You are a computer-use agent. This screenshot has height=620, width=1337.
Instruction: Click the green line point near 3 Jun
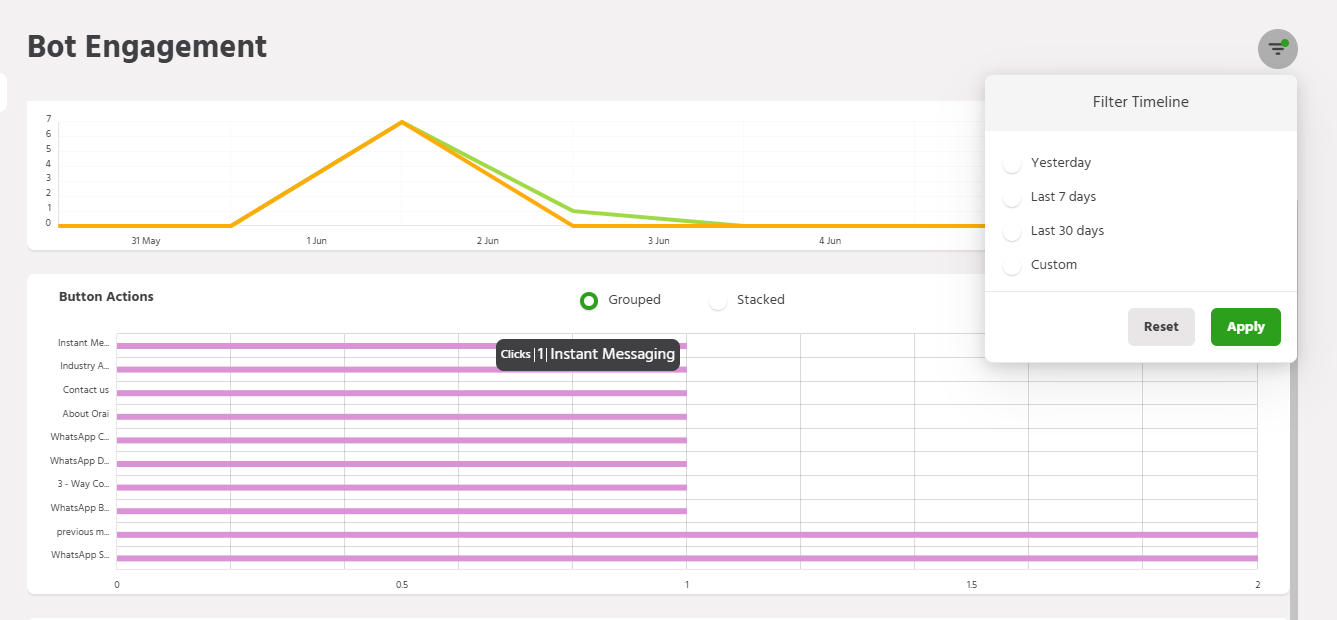click(x=573, y=211)
